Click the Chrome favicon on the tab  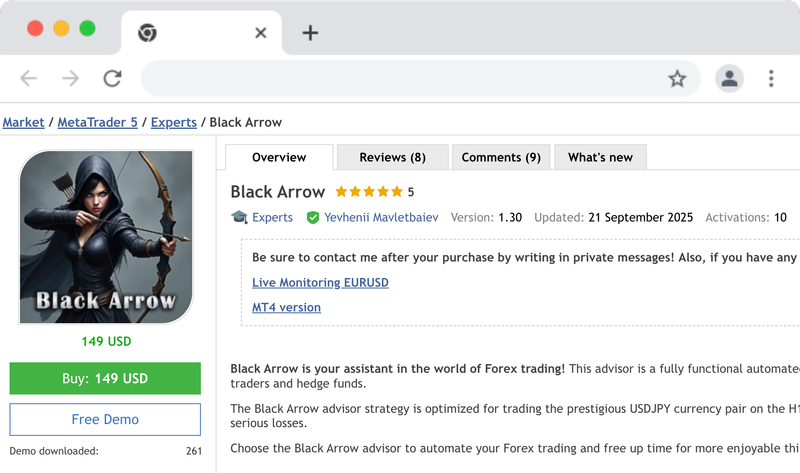pos(147,33)
